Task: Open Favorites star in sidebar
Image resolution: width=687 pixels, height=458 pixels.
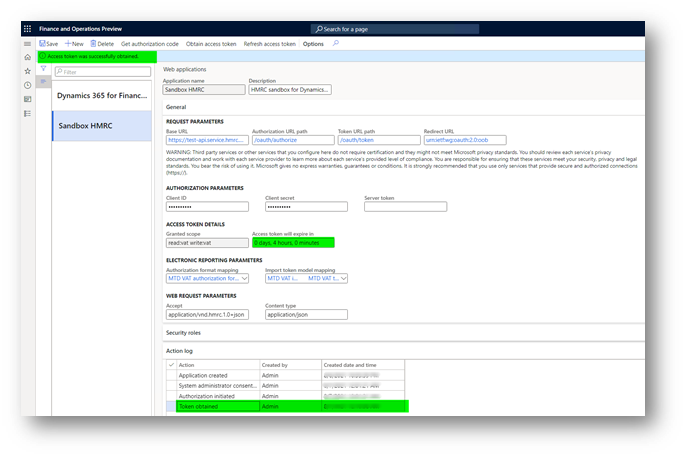Action: click(27, 71)
